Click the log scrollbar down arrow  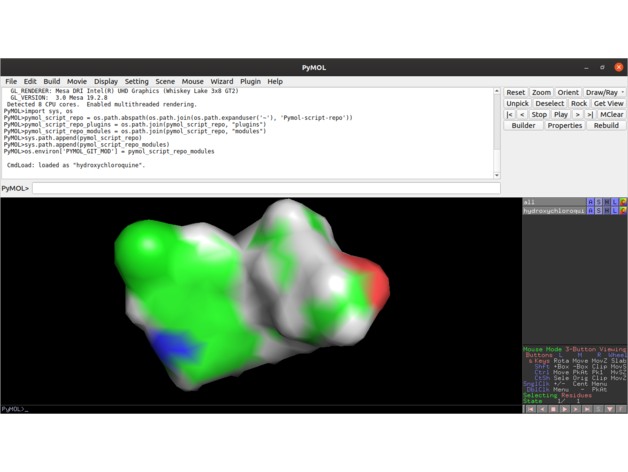coord(497,175)
